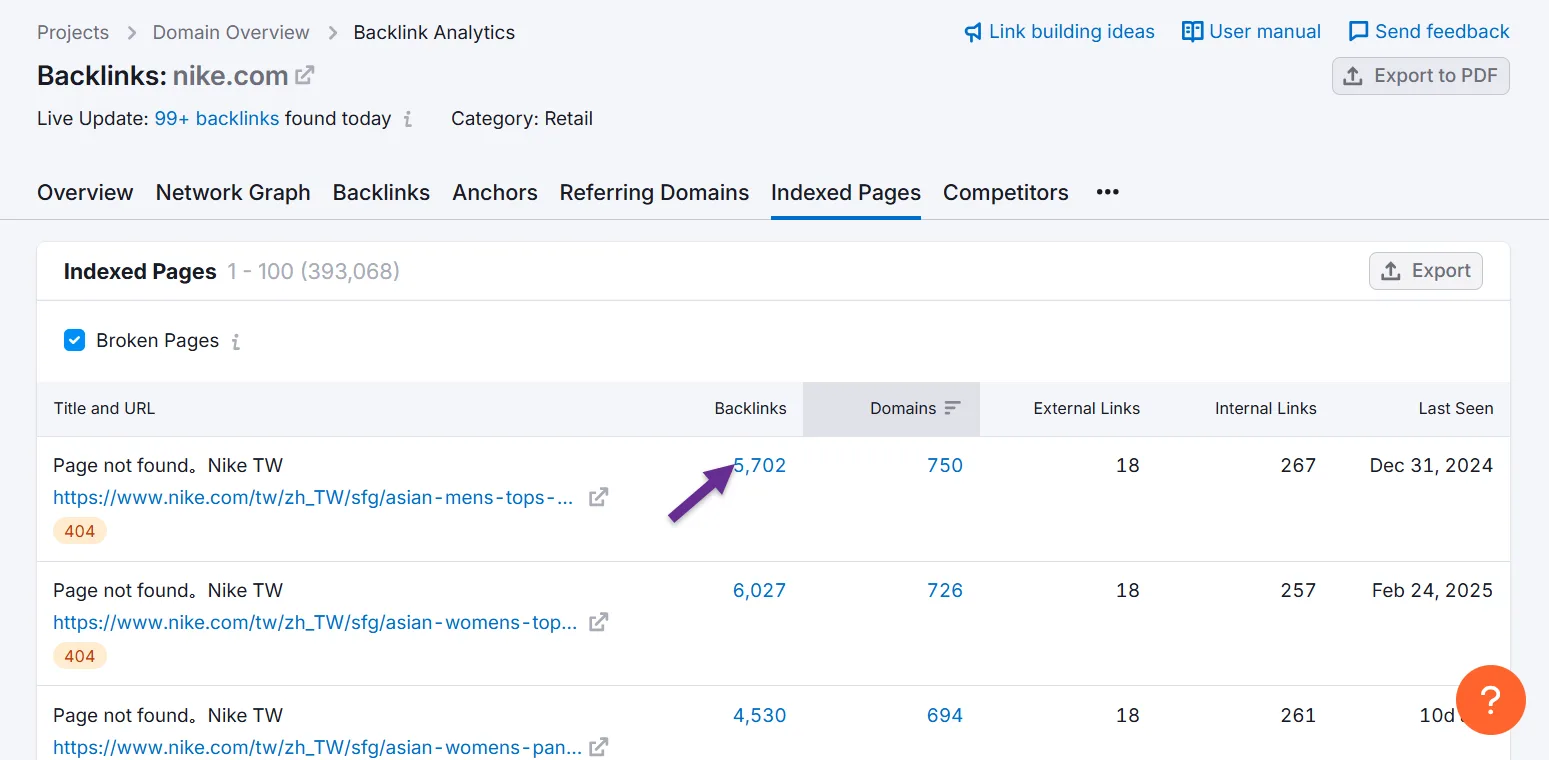Viewport: 1549px width, 760px height.
Task: Click the Export to PDF button
Action: coord(1420,76)
